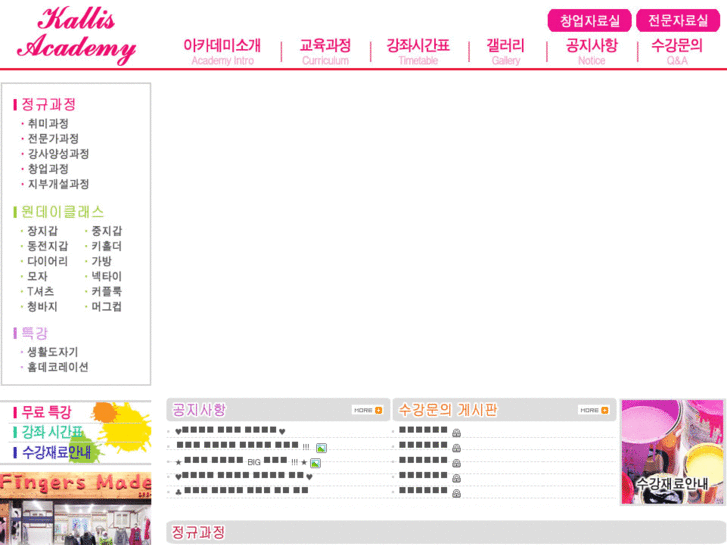Open 커플룩 one-day class

click(106, 291)
